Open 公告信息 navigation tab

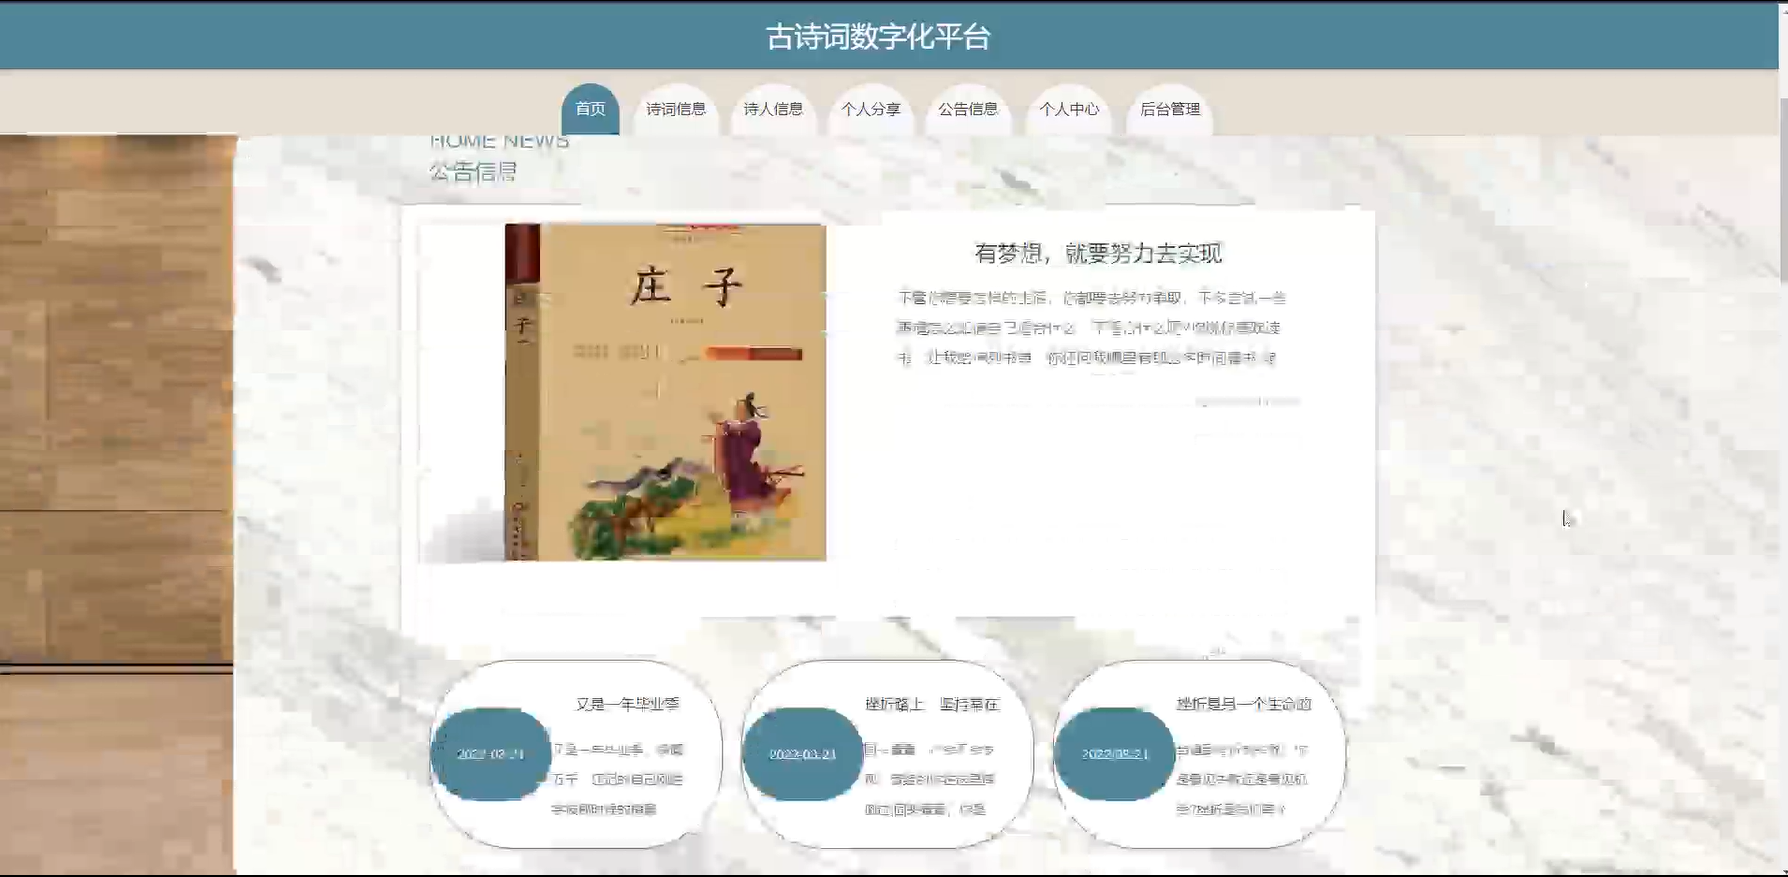[968, 109]
